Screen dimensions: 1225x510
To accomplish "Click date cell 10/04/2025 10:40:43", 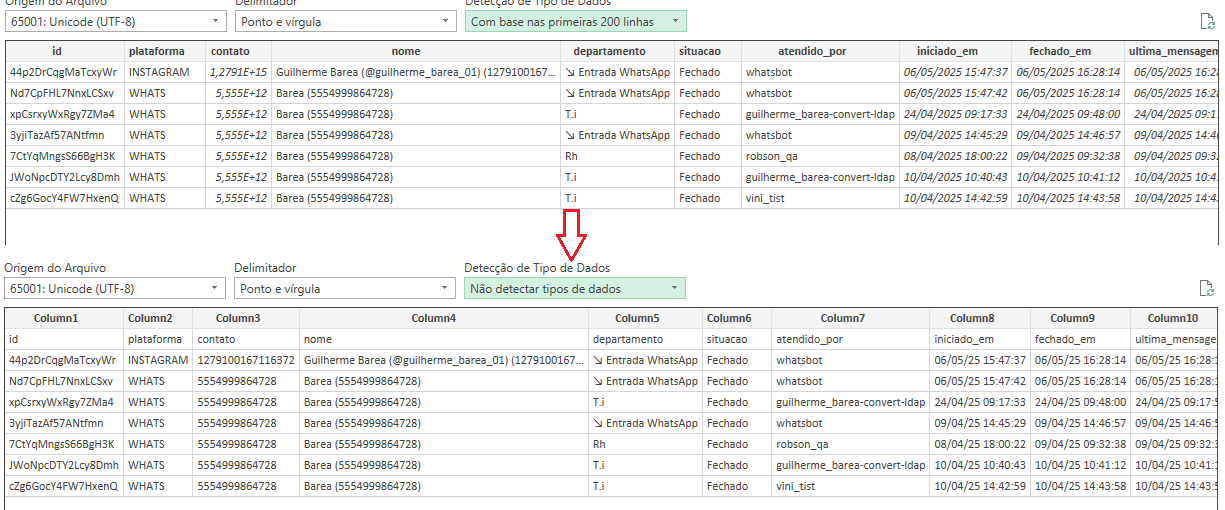I will click(x=955, y=177).
